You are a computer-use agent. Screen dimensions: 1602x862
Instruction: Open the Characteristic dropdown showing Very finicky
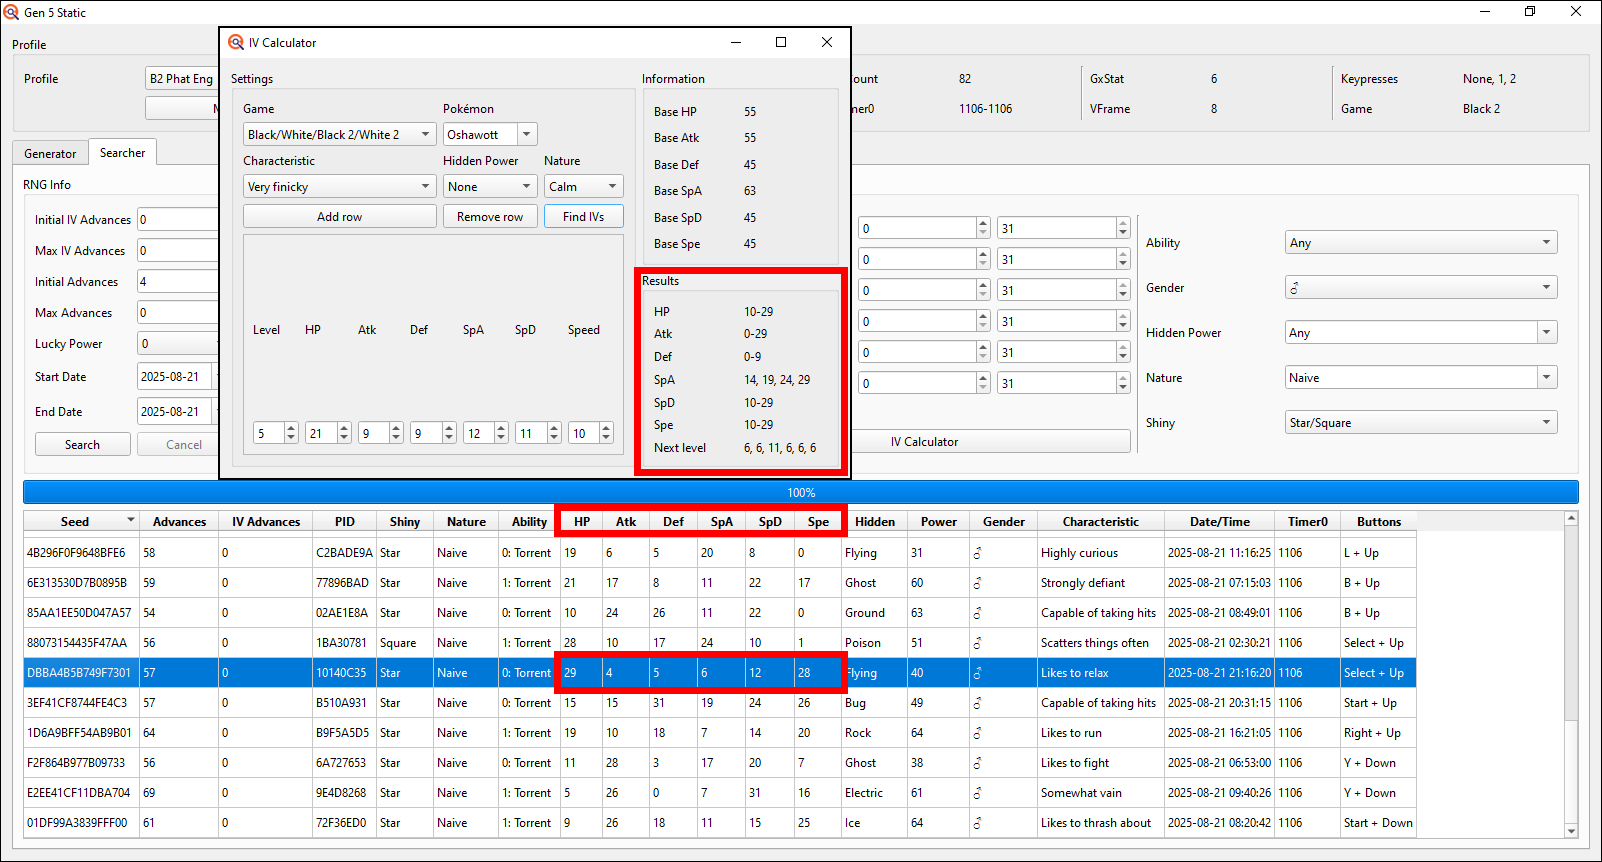coord(339,186)
